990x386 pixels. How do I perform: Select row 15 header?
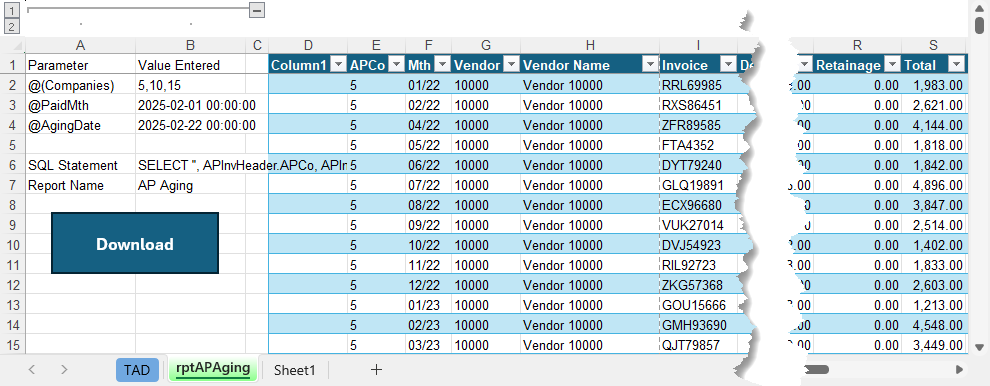click(x=13, y=346)
